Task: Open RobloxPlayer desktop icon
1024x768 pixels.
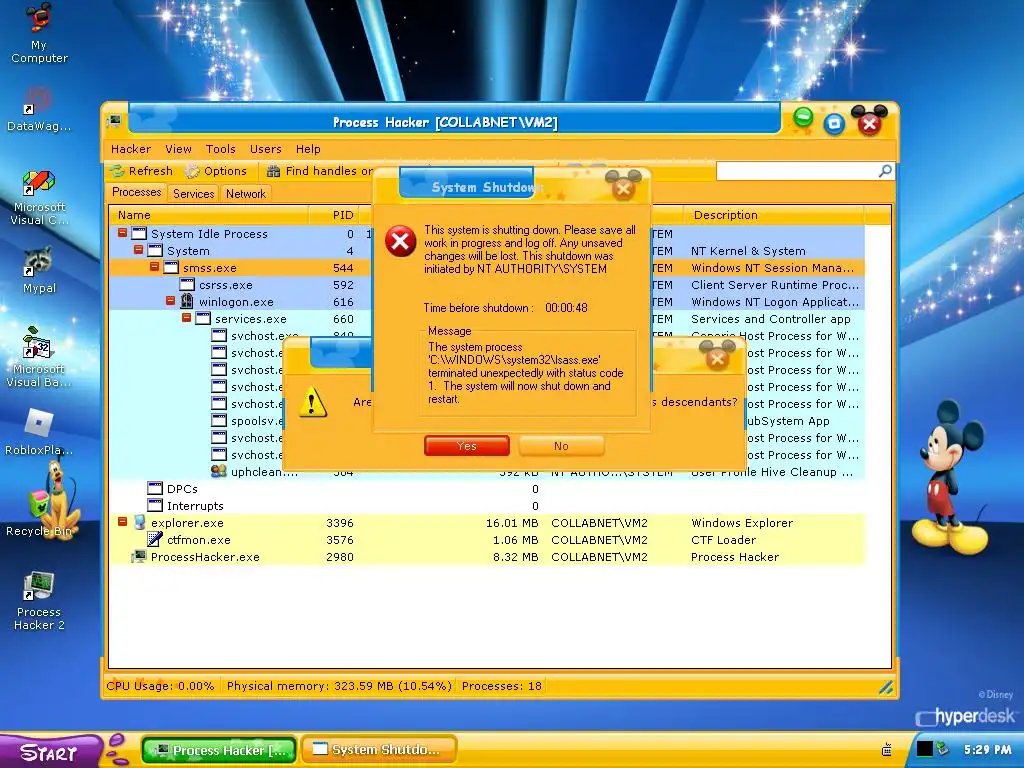Action: click(x=39, y=432)
